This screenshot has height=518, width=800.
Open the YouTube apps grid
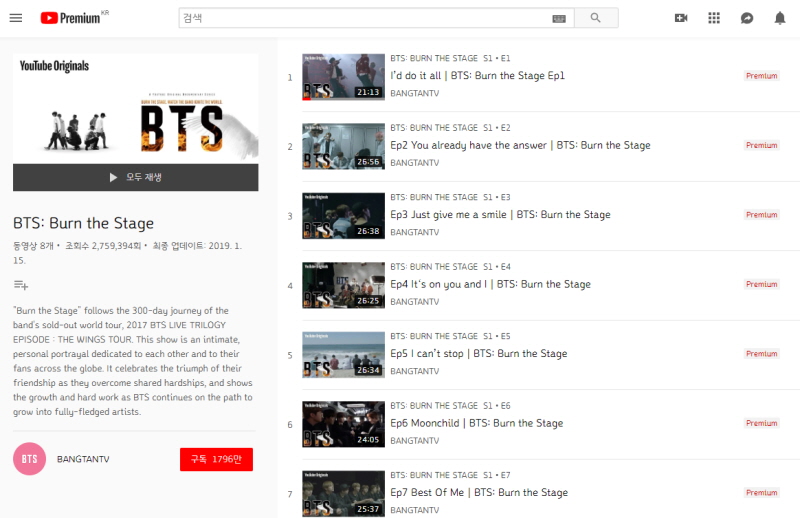click(x=714, y=18)
